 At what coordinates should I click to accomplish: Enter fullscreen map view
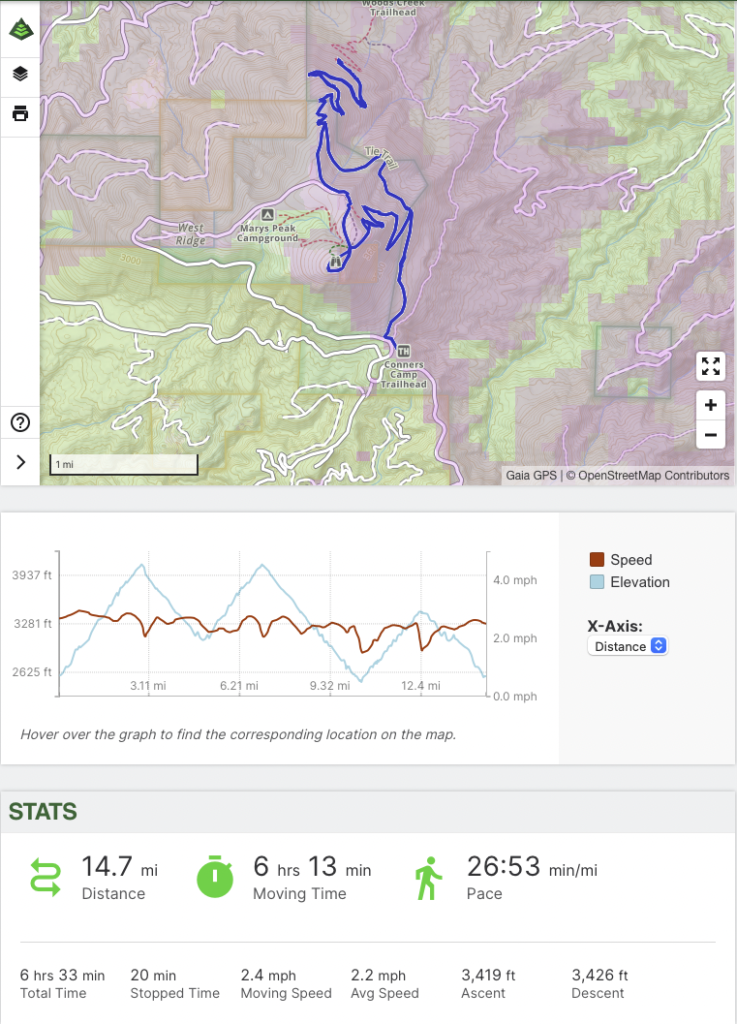(x=710, y=366)
